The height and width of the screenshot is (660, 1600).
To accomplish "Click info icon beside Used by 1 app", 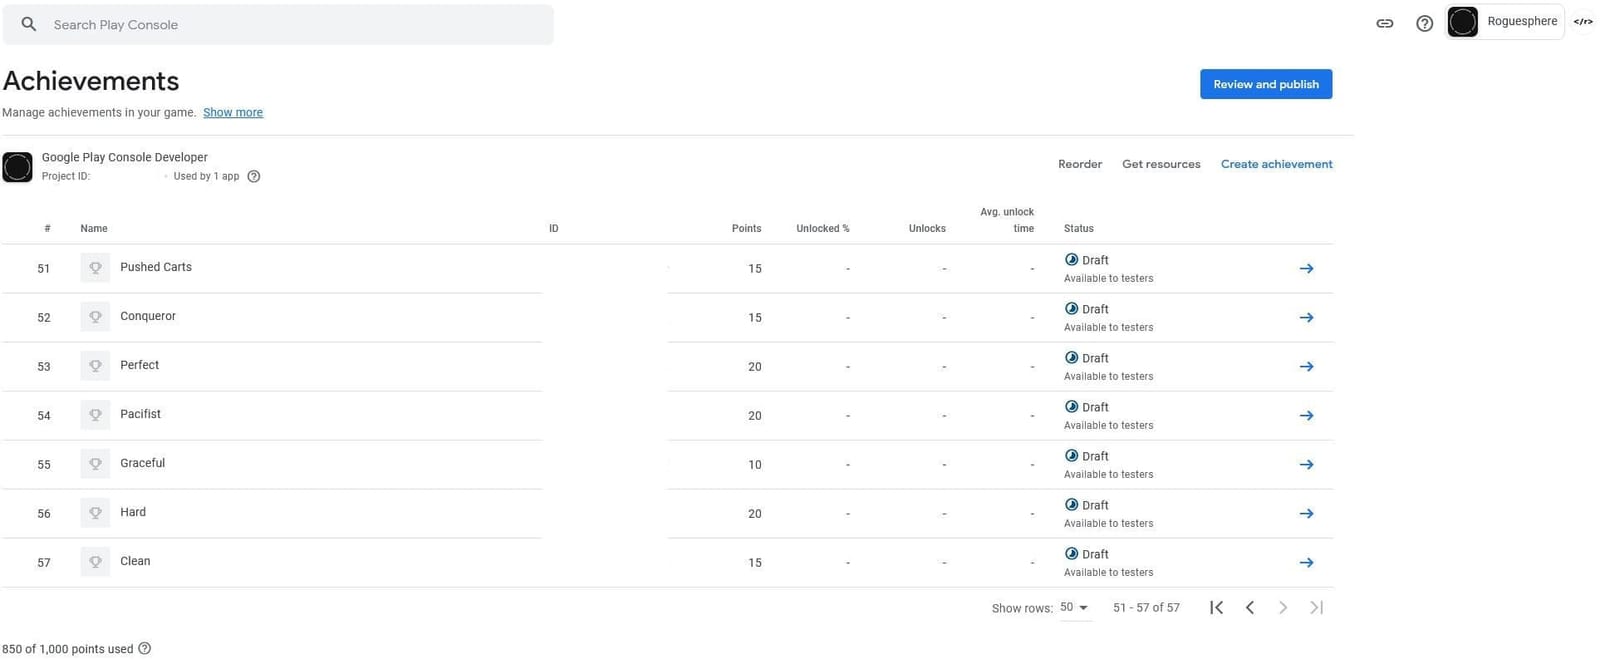I will 254,176.
